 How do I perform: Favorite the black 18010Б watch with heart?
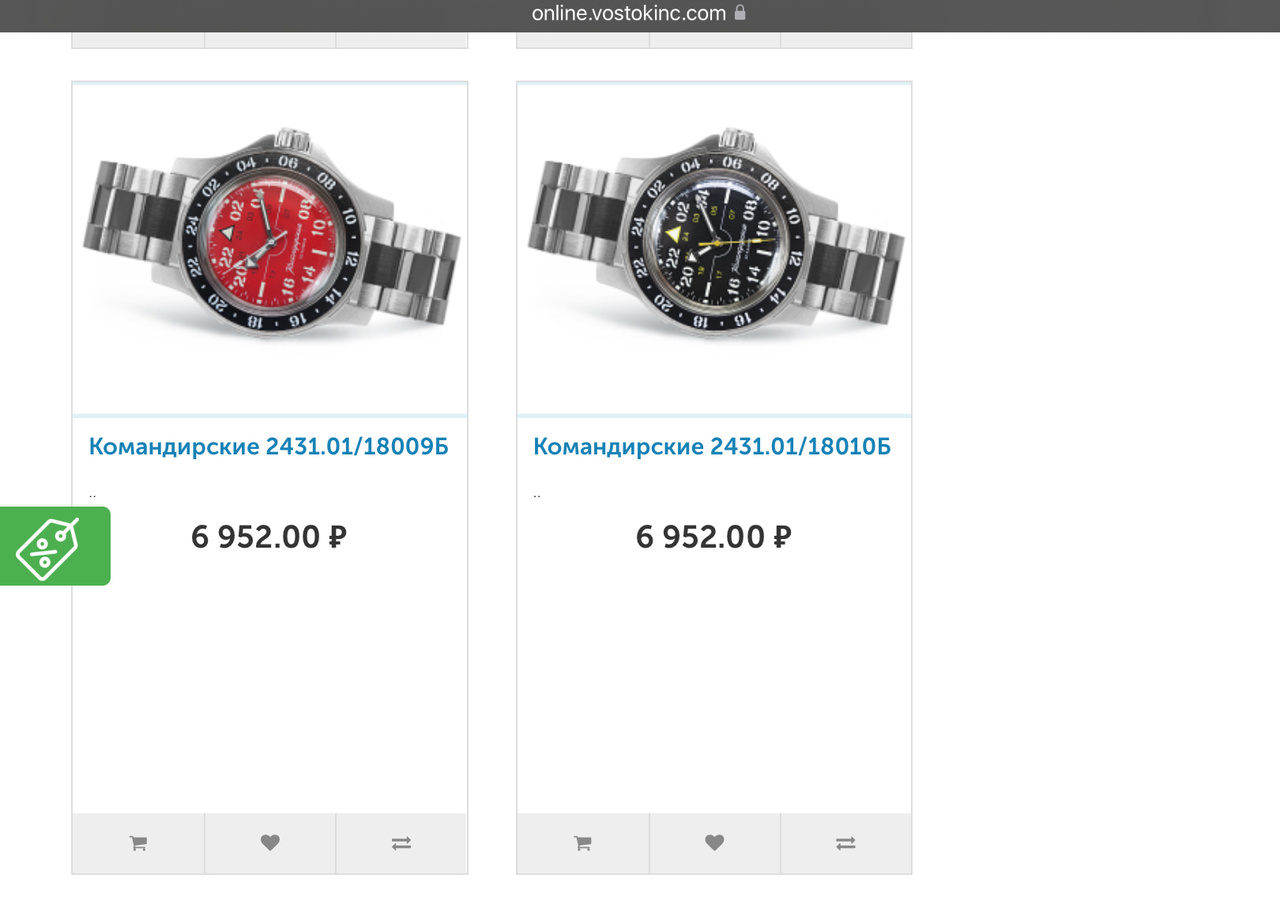[x=714, y=843]
